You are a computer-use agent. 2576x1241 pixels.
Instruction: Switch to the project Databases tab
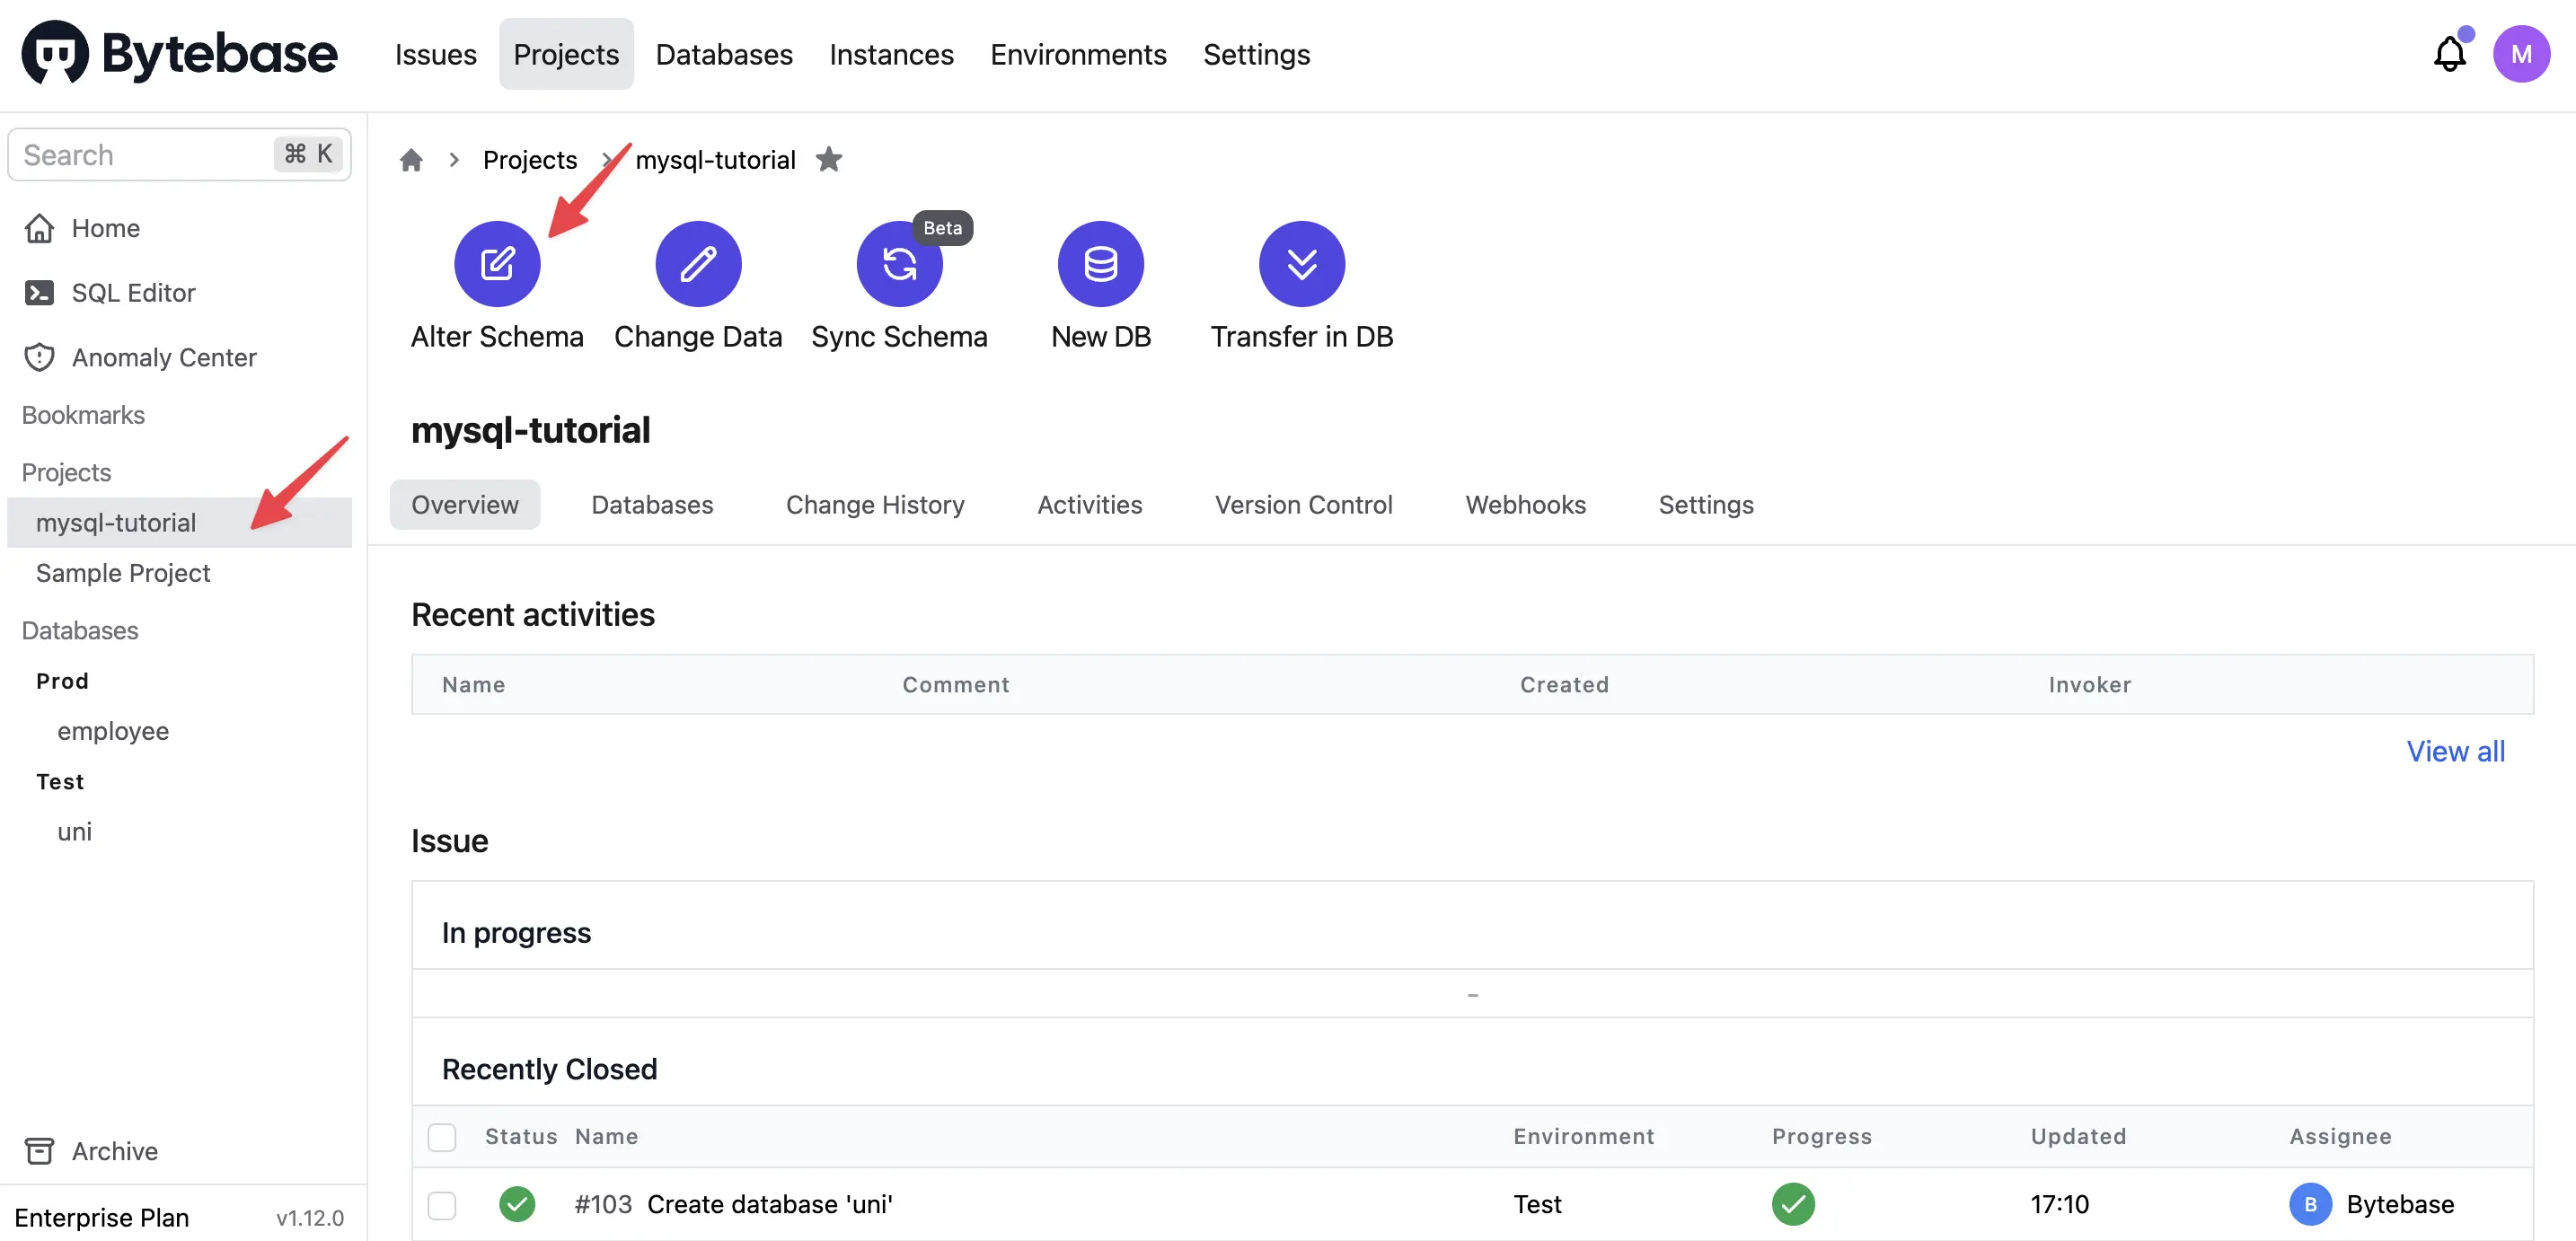[652, 505]
